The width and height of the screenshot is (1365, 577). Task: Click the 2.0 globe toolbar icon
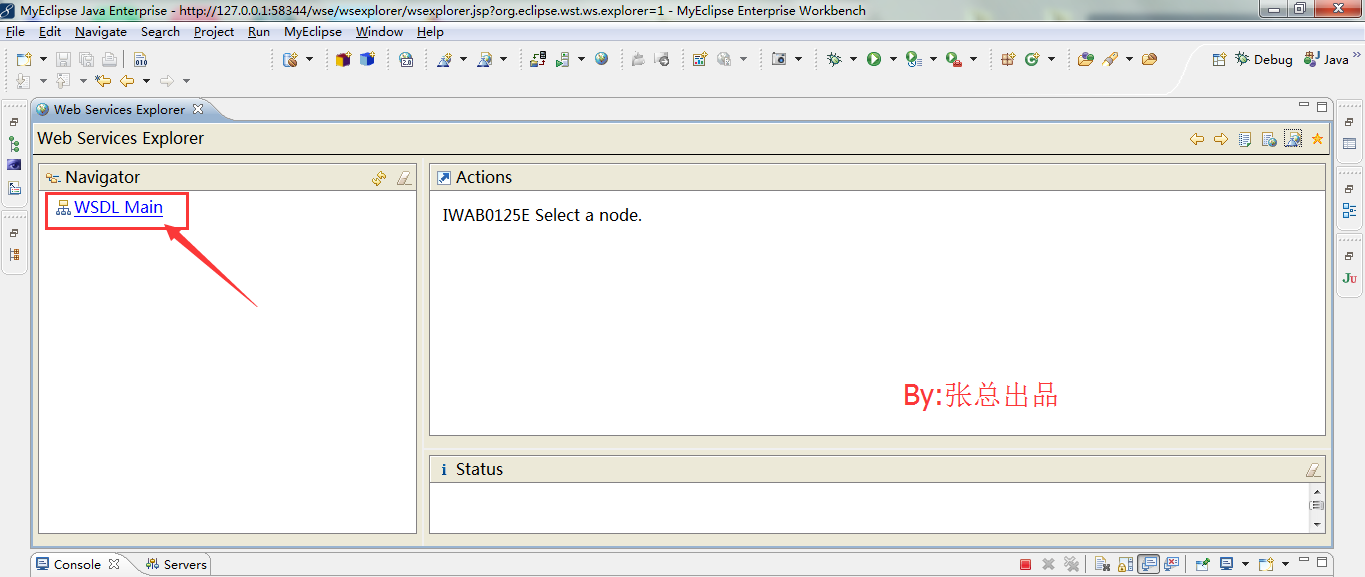point(406,60)
